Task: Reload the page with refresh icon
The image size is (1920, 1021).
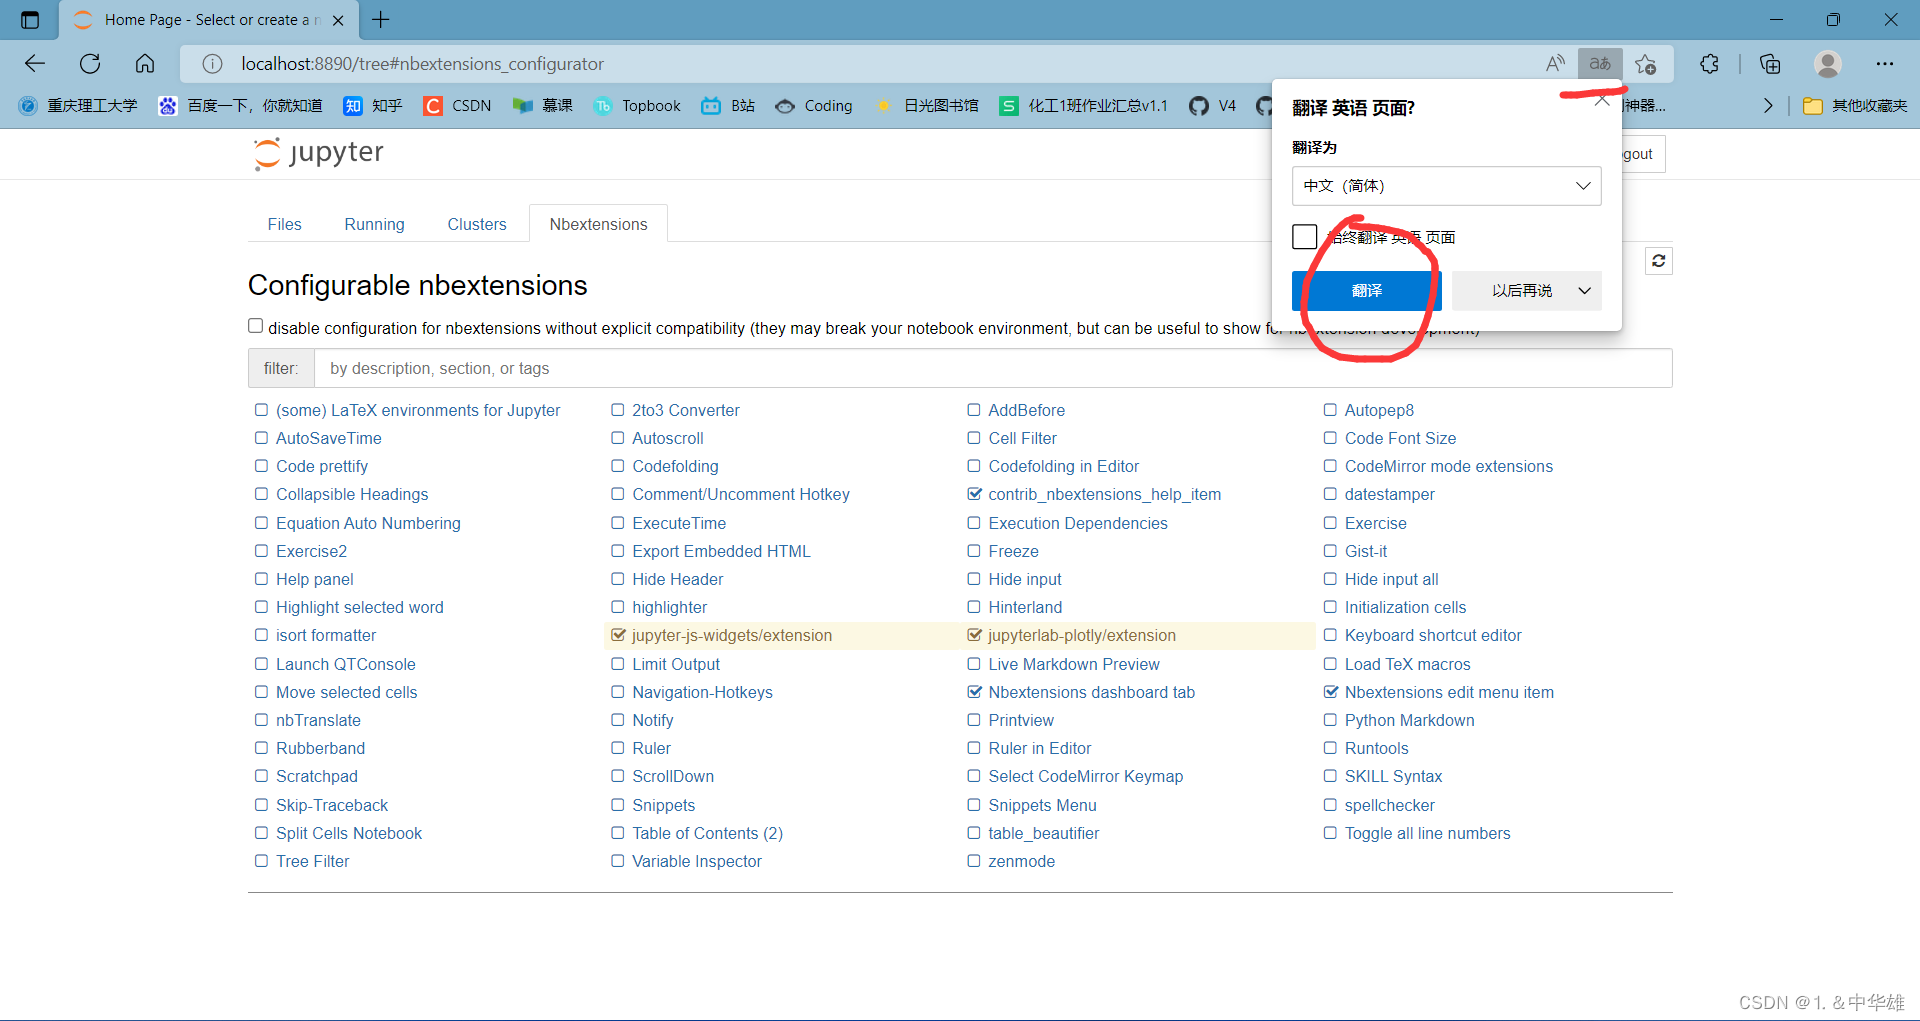Action: pos(90,64)
